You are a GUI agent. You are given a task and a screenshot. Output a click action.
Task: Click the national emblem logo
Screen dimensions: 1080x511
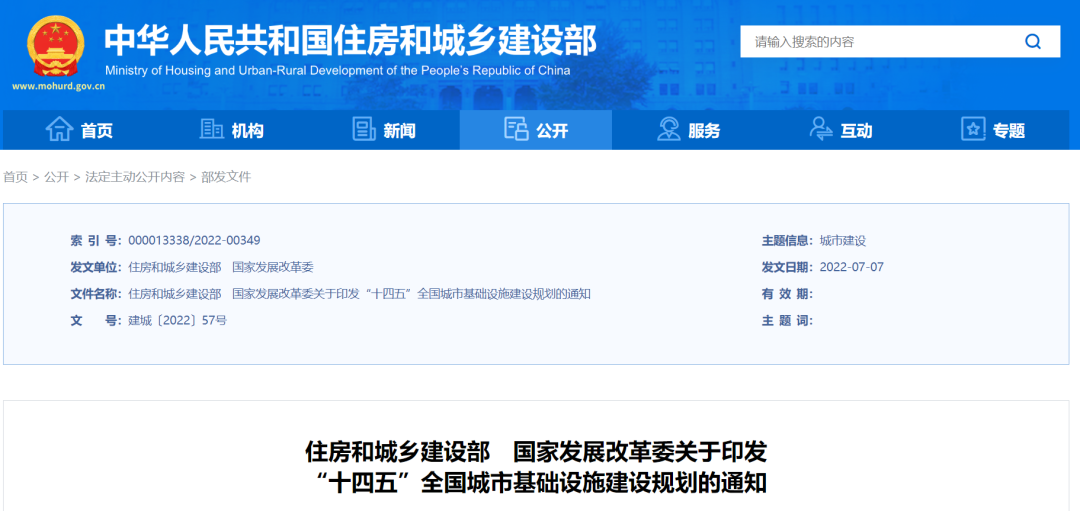56,46
